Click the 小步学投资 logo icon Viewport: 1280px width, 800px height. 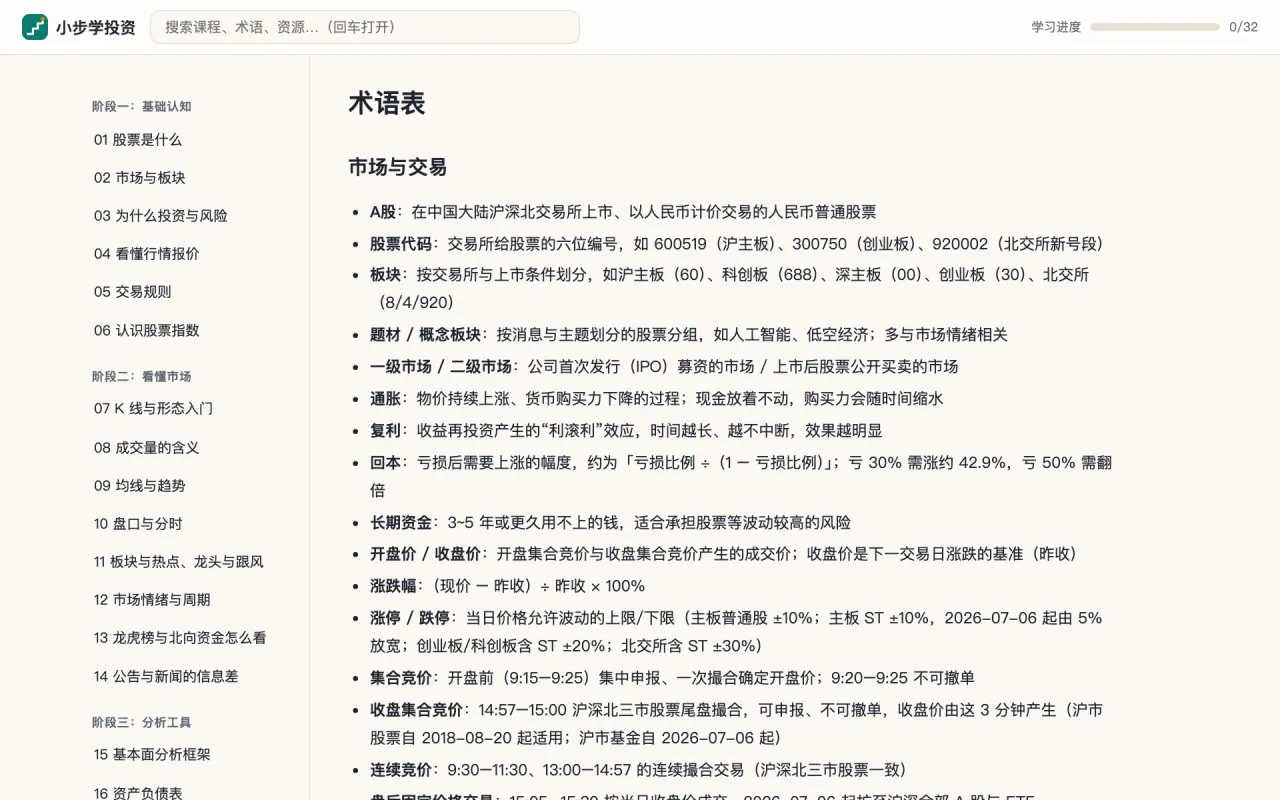point(35,27)
